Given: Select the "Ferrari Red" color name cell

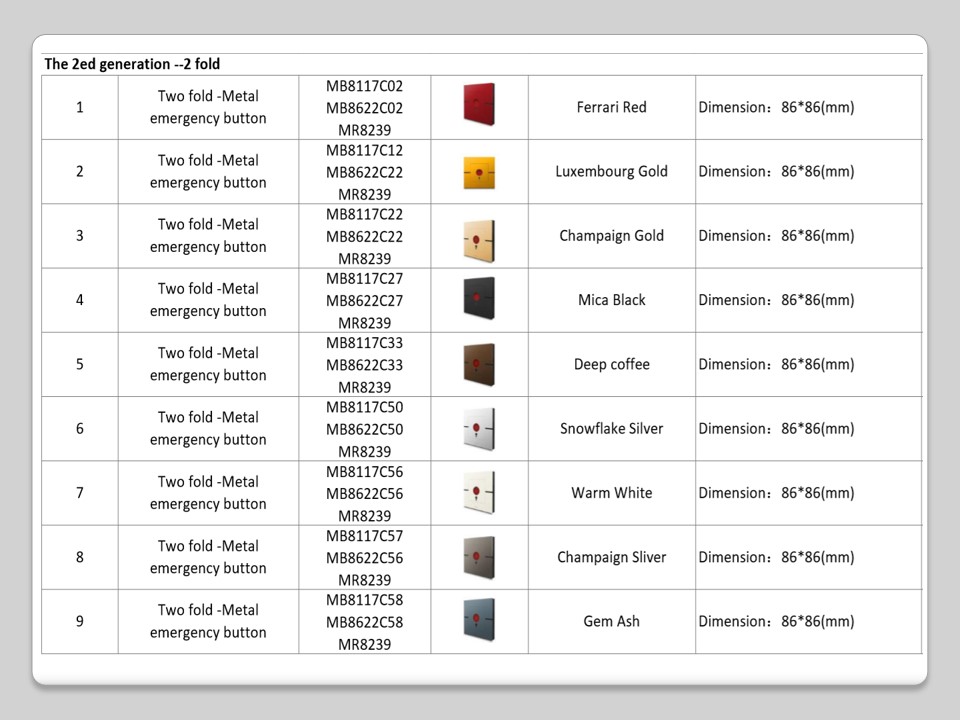Looking at the screenshot, I should tap(611, 107).
